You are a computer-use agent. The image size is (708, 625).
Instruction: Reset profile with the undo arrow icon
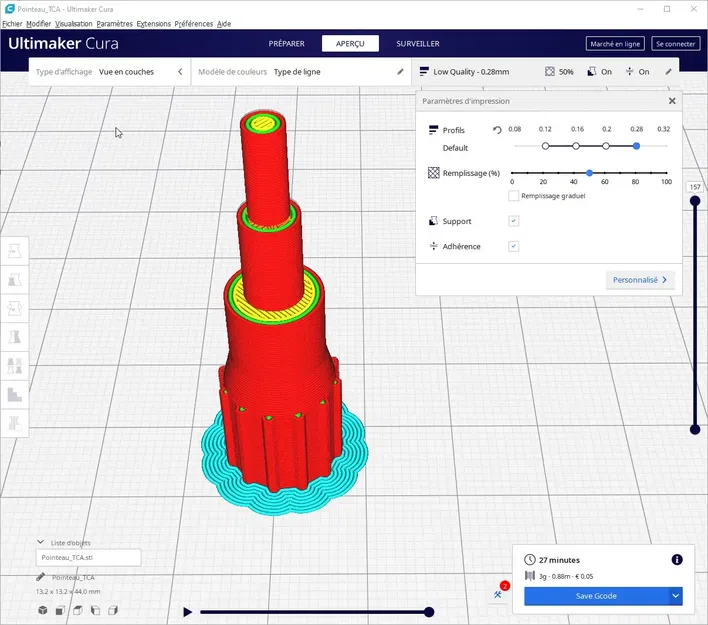tap(497, 130)
